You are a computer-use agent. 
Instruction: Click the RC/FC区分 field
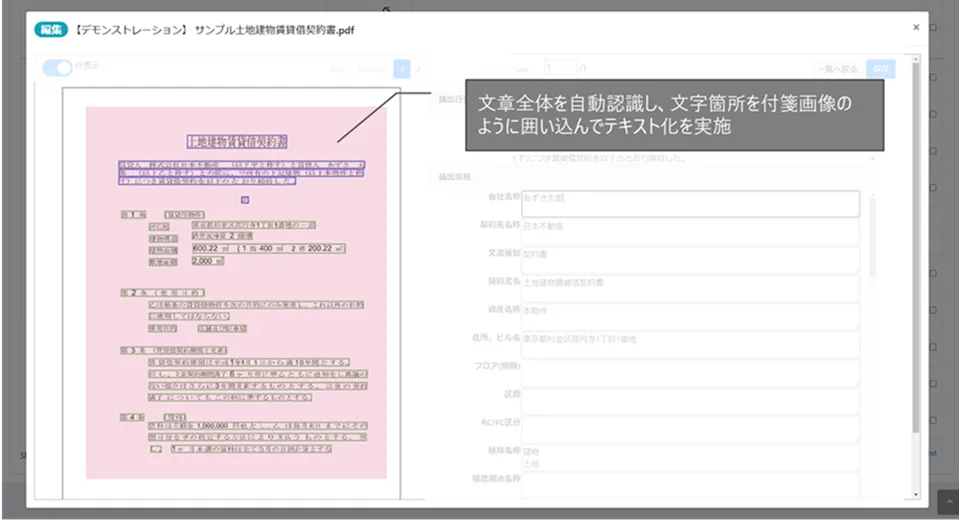[691, 430]
